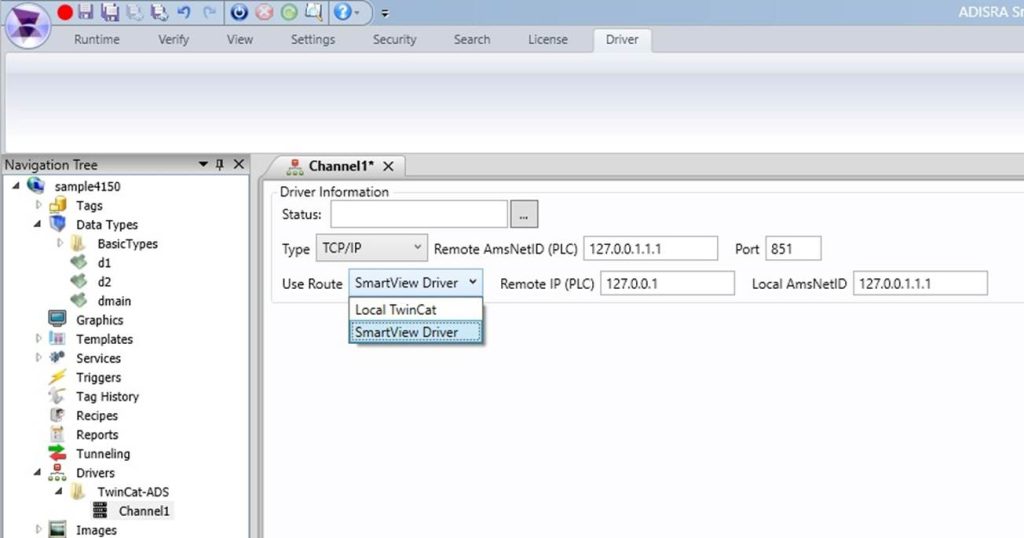This screenshot has height=538, width=1024.
Task: Select Local TwinCat from the dropdown list
Action: (x=396, y=310)
